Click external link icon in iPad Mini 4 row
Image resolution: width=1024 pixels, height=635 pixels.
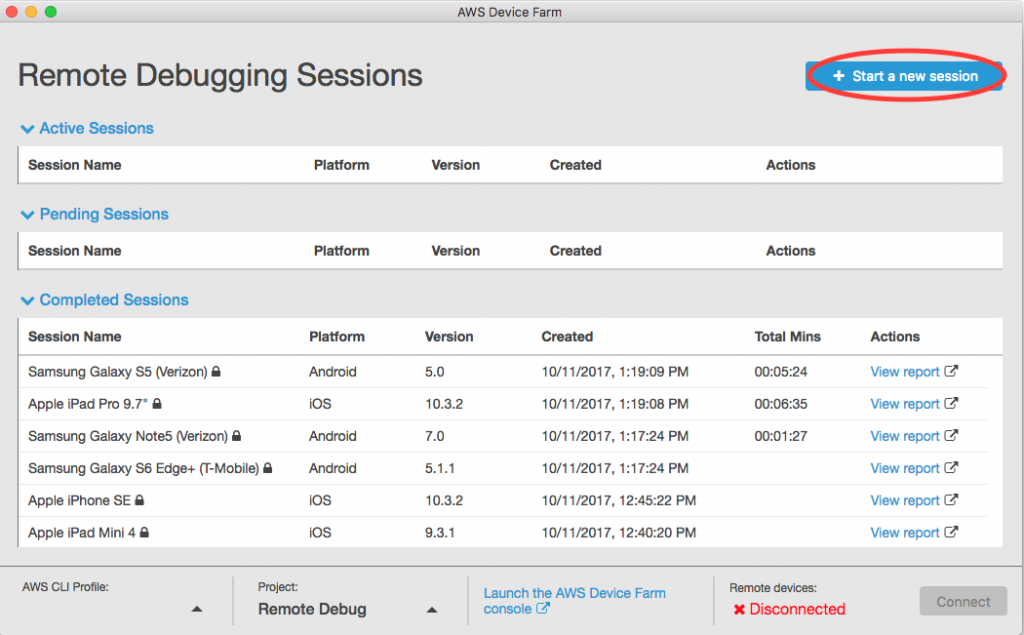click(952, 531)
